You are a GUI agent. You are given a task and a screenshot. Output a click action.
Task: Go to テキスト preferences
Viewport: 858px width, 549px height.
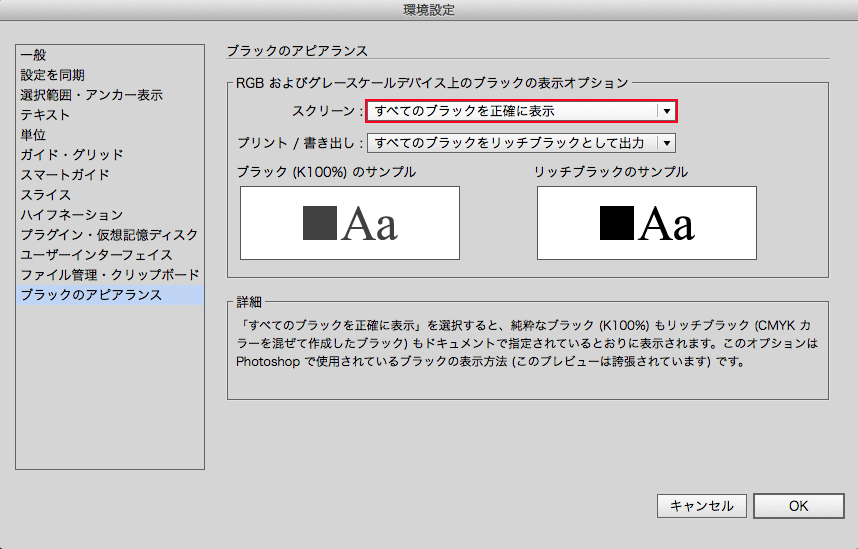[109, 115]
